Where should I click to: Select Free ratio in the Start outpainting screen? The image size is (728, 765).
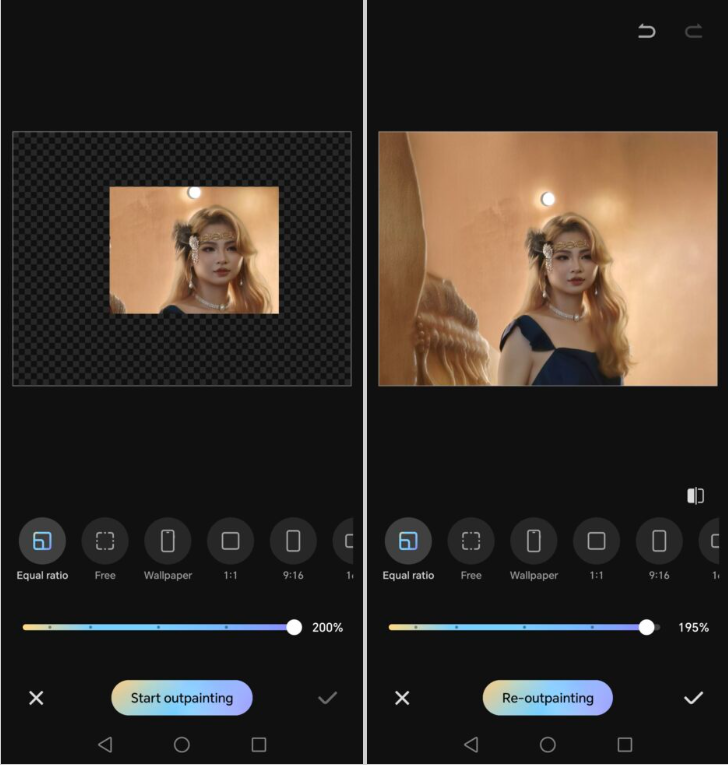point(105,541)
